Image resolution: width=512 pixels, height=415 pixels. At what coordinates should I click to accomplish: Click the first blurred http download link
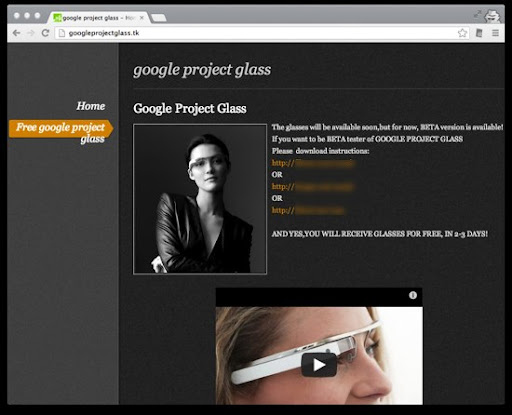pyautogui.click(x=312, y=163)
